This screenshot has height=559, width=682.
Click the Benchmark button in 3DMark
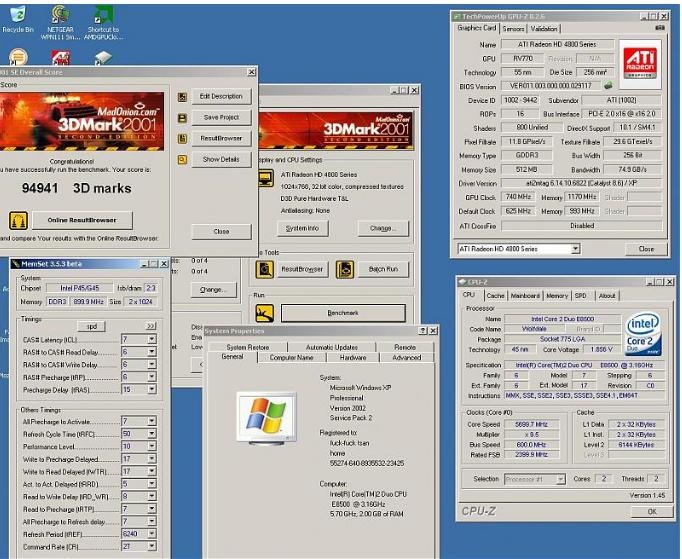tap(343, 313)
